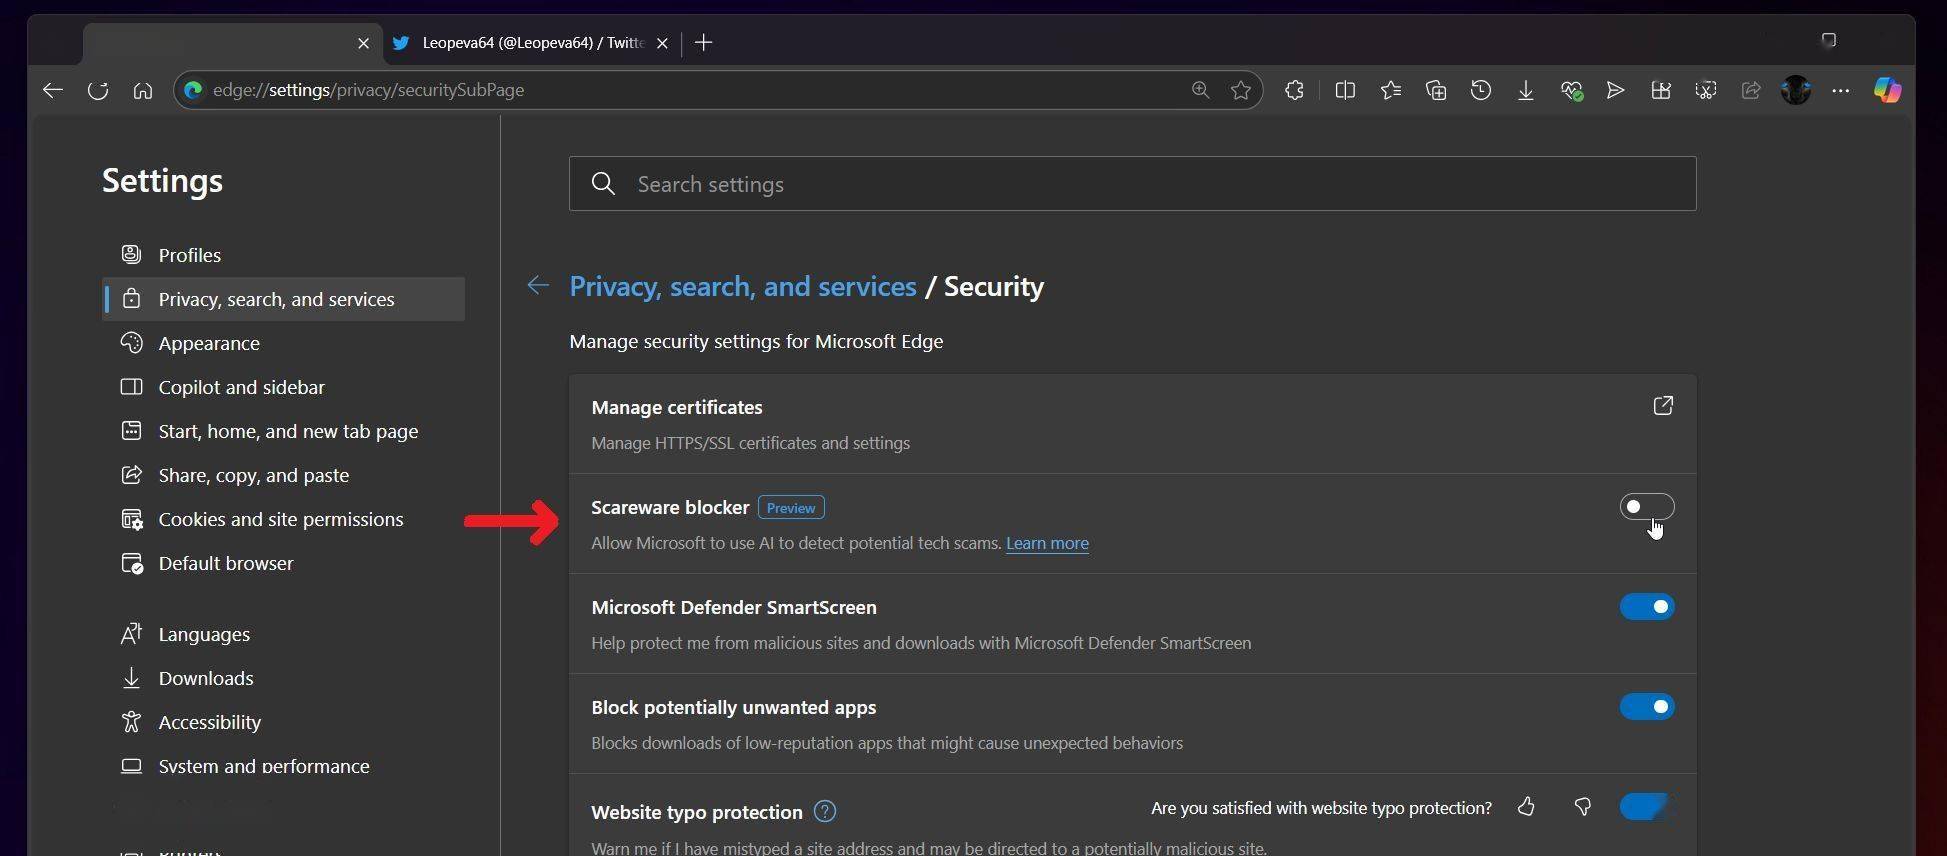Click the Privacy, search, and services breadcrumb link
This screenshot has height=856, width=1947.
(x=743, y=286)
